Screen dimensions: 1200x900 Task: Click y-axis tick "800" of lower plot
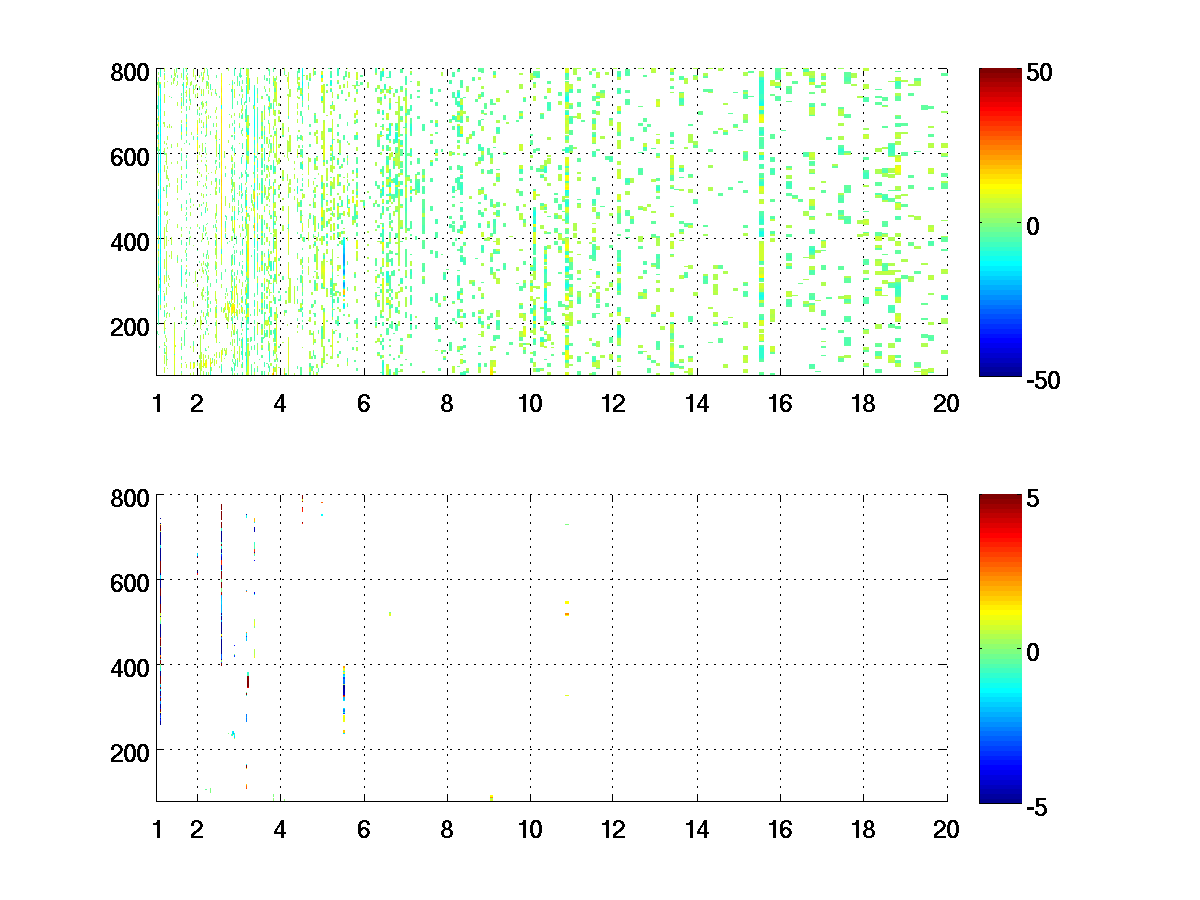click(131, 497)
